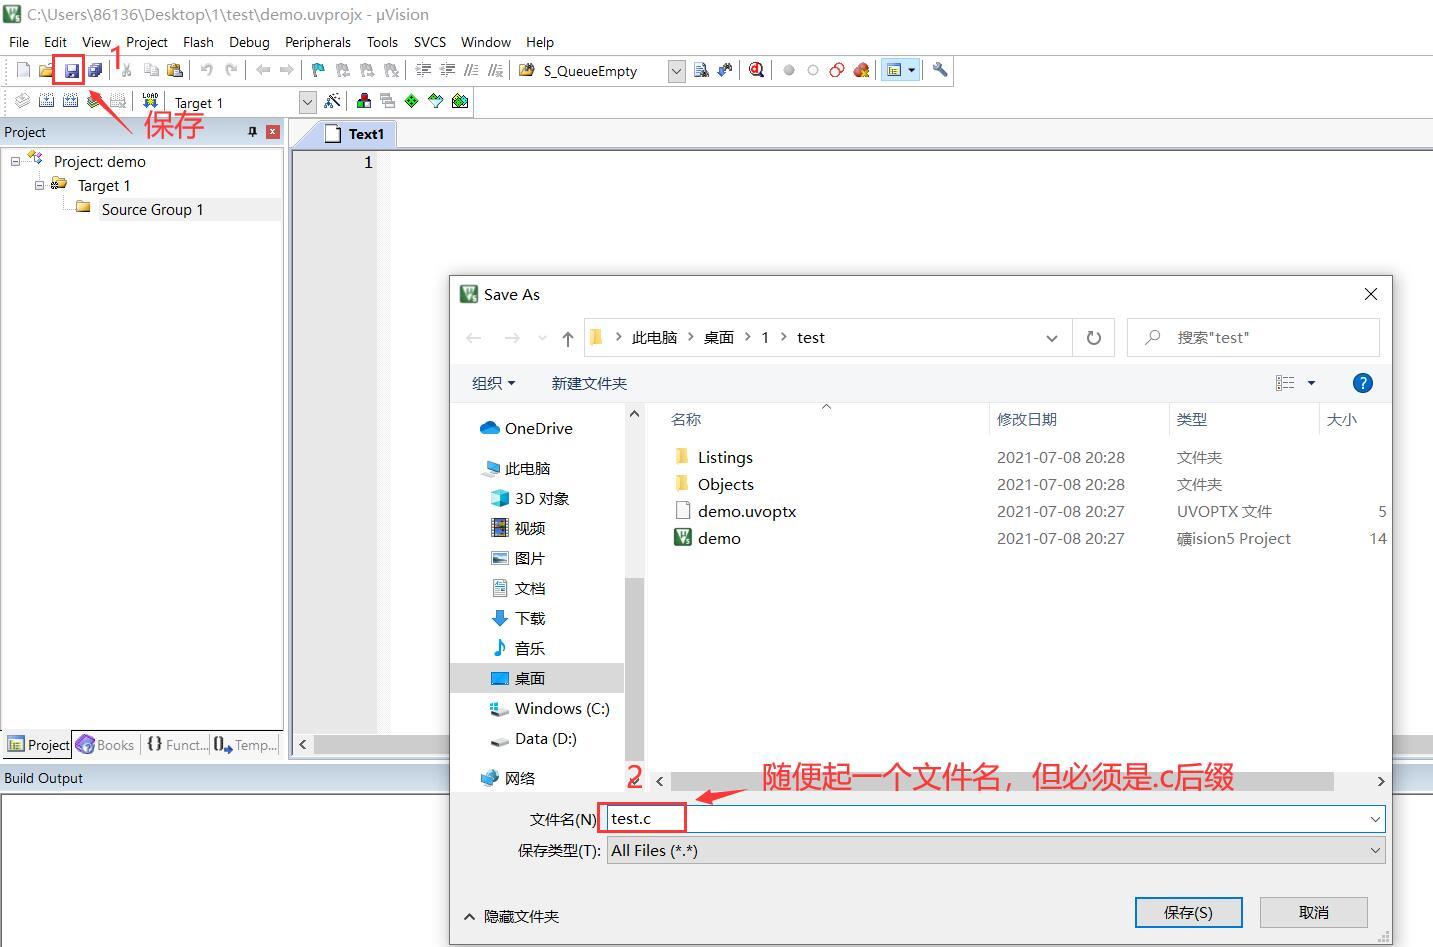Collapse the Project: demo tree node
1433x947 pixels.
[15, 161]
